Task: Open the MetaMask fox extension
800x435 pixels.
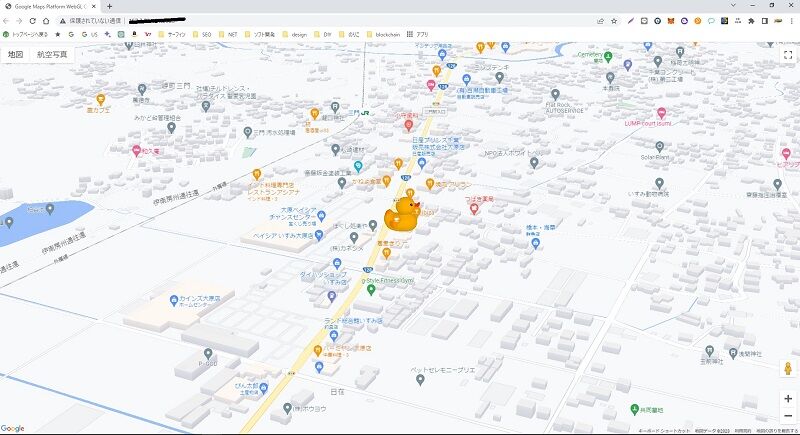Action: click(671, 21)
